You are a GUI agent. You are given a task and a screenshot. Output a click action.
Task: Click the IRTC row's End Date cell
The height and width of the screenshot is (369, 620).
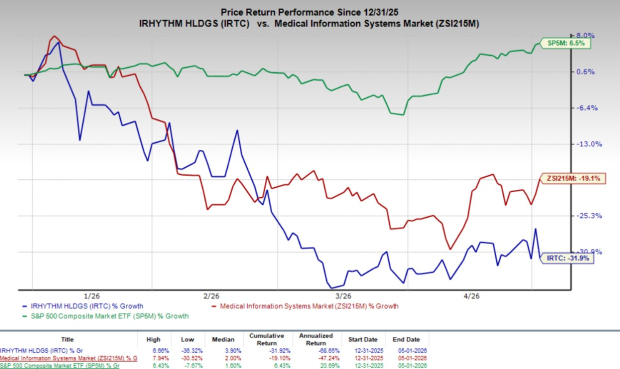412,351
